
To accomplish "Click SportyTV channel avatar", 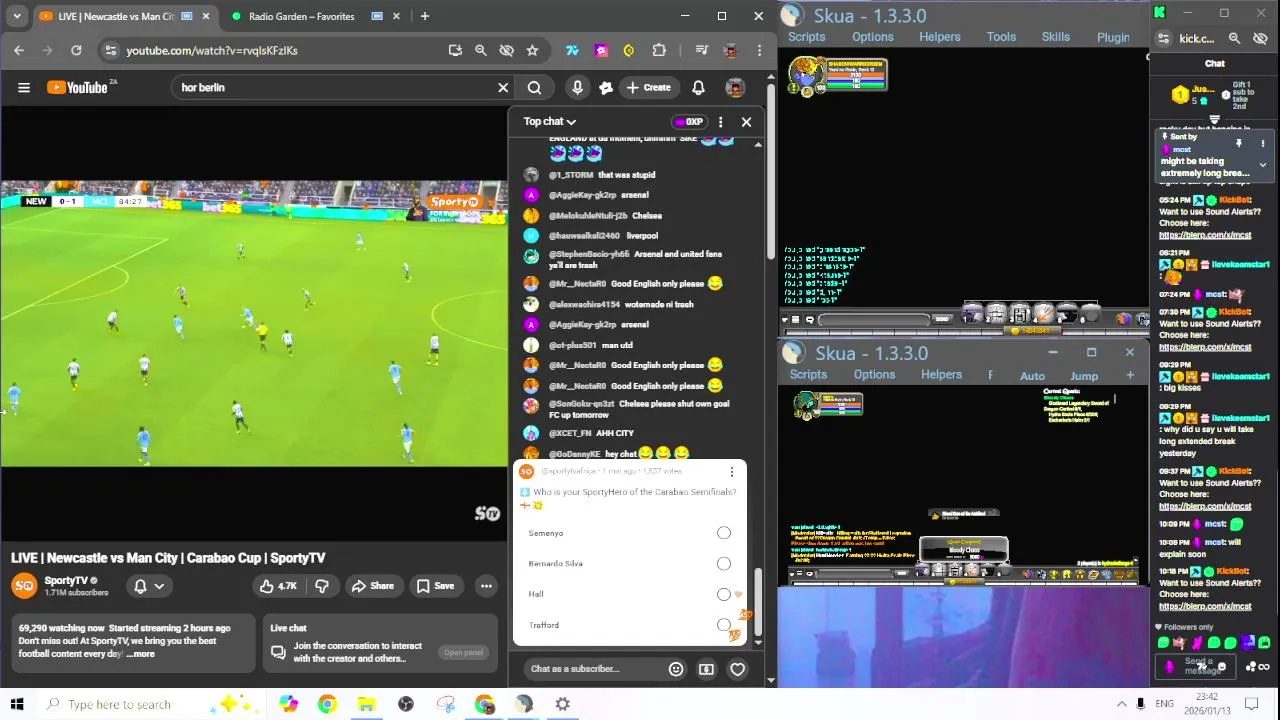I will coord(24,586).
